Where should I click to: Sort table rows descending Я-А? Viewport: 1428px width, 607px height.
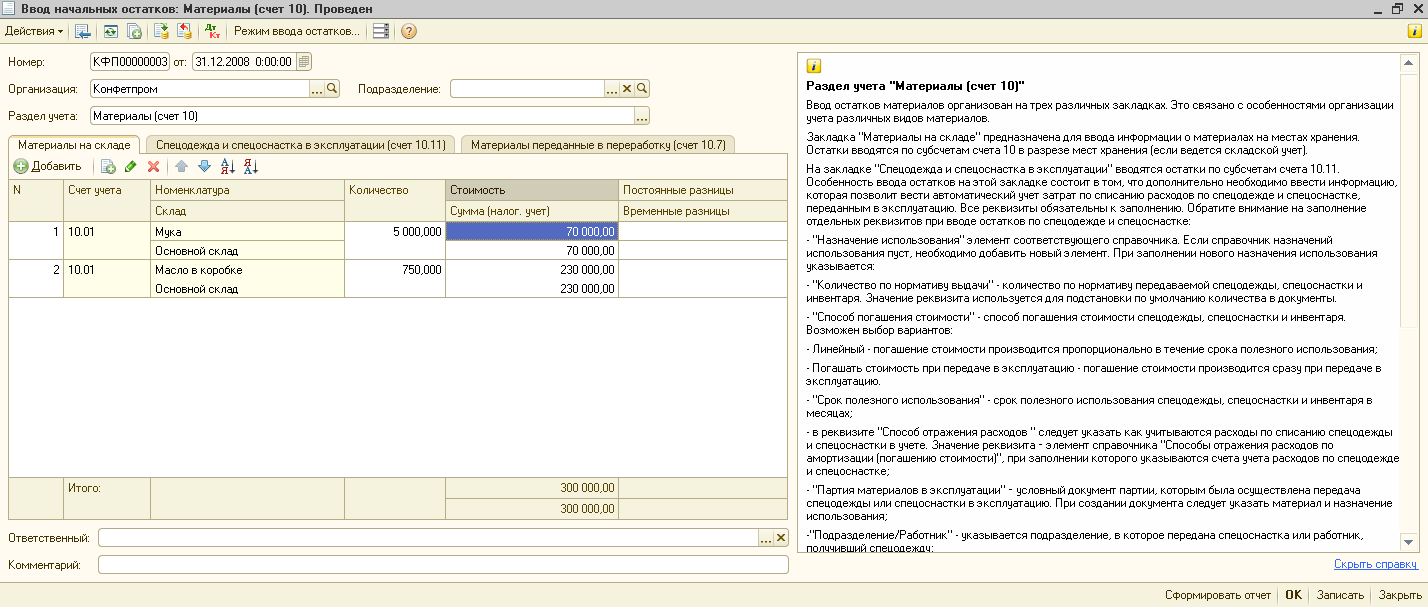click(250, 167)
